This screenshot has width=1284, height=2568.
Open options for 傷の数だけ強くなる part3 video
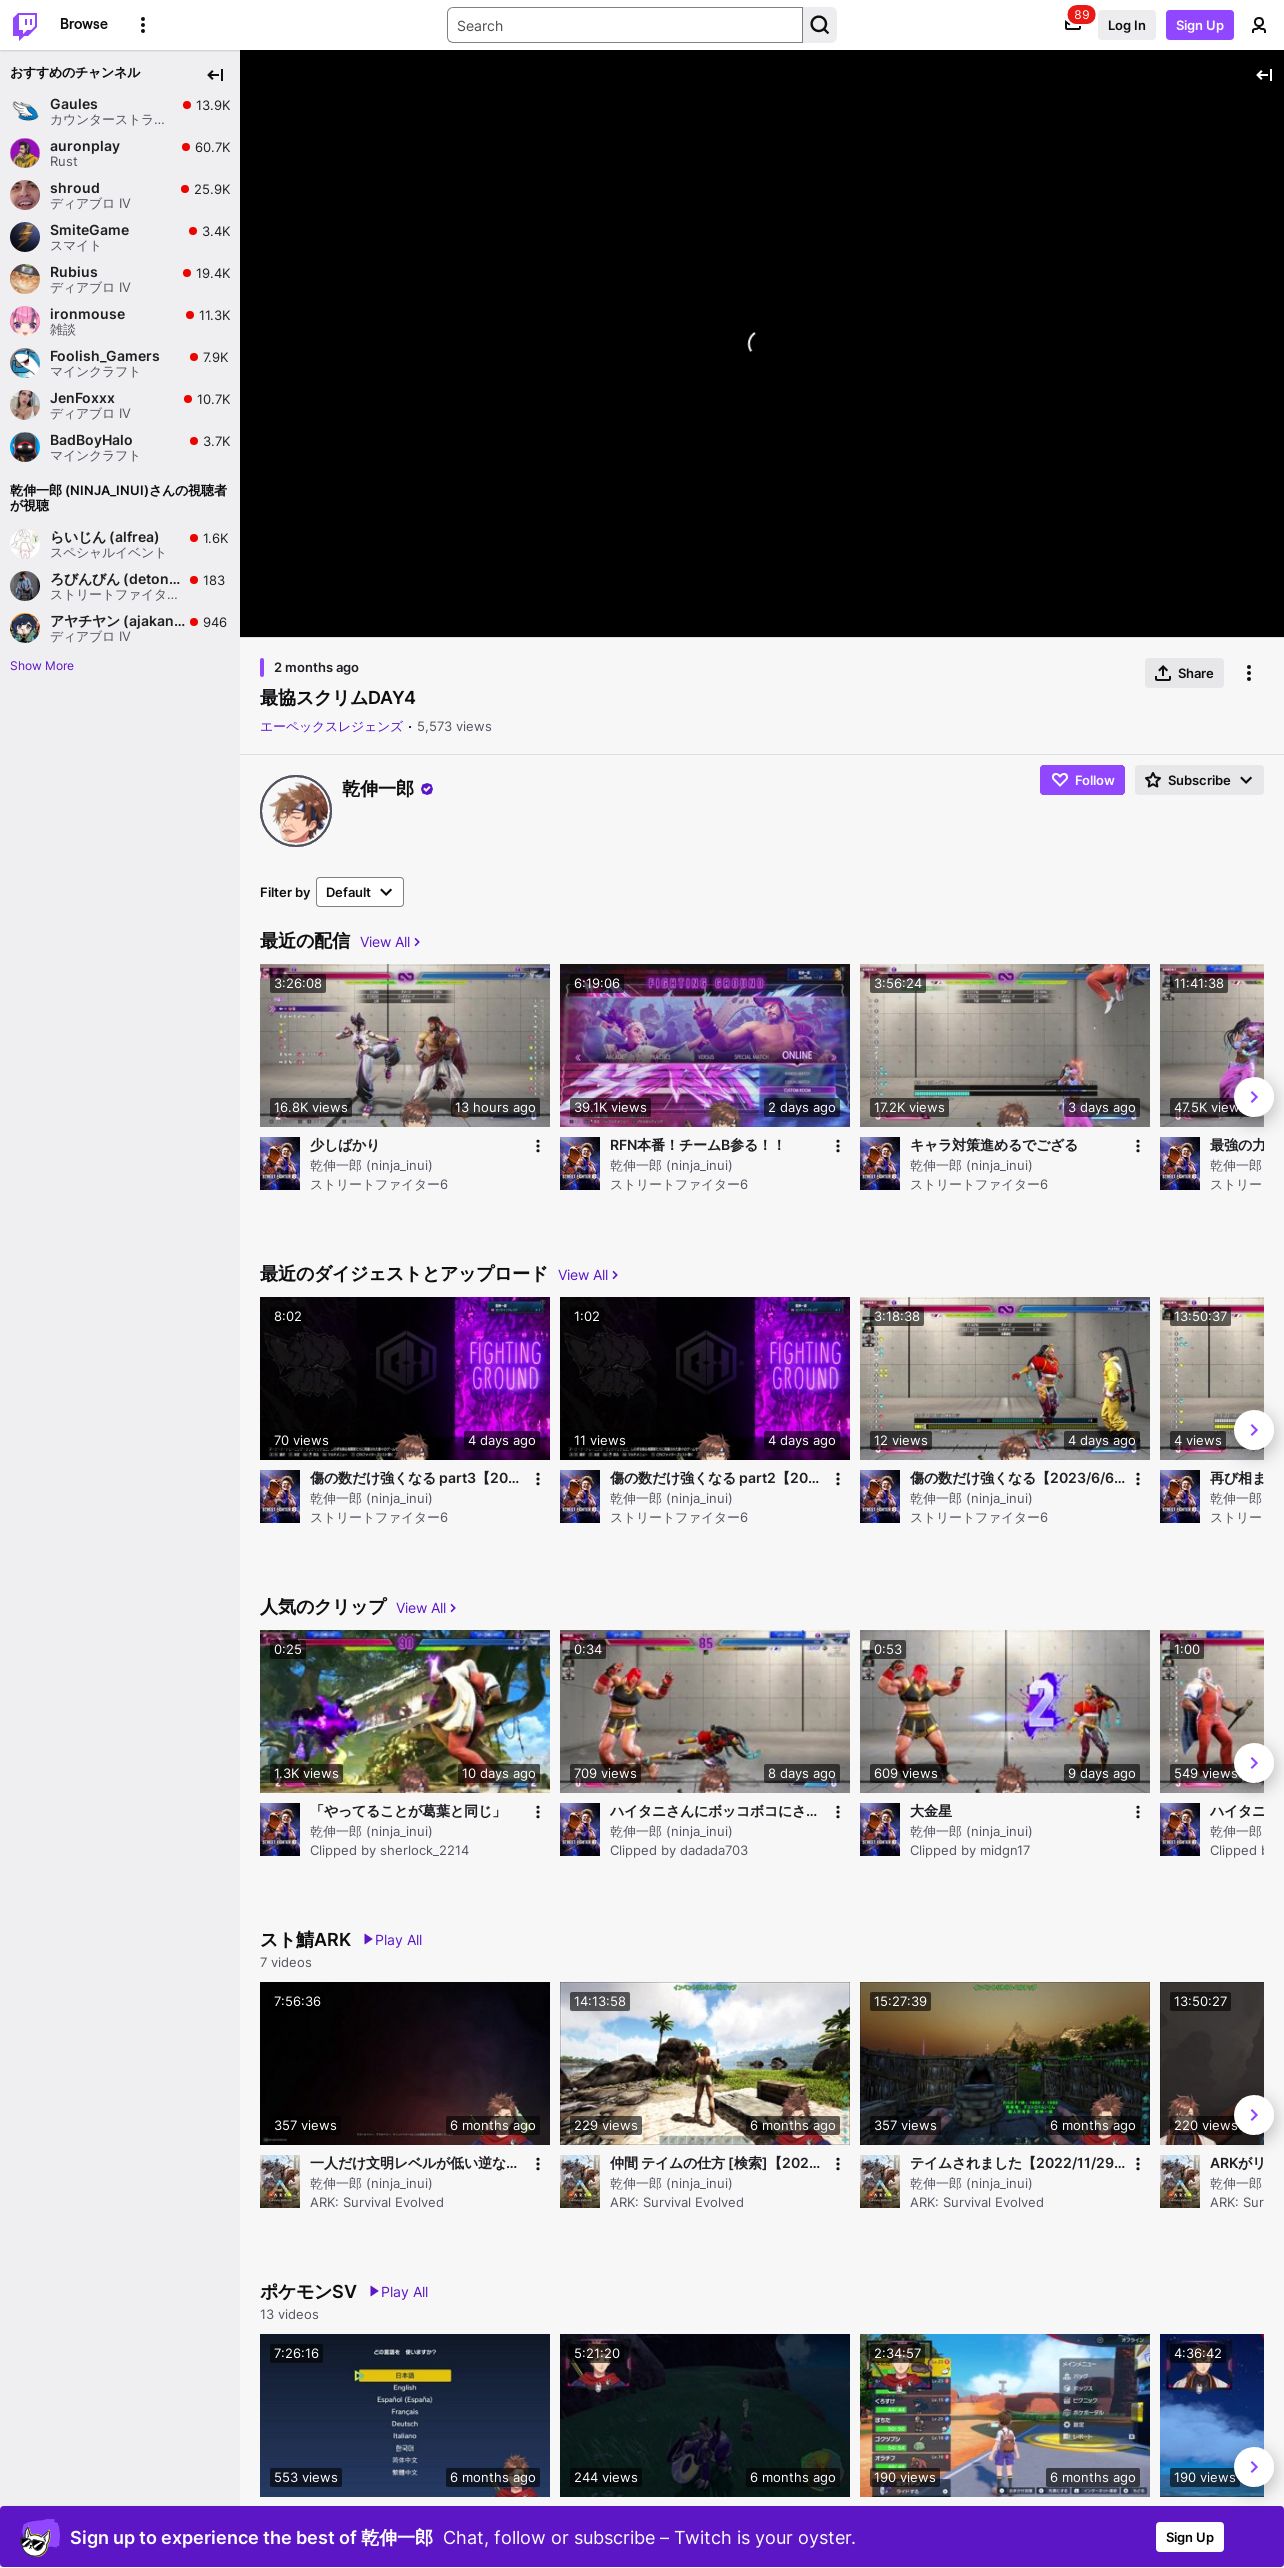point(538,1479)
